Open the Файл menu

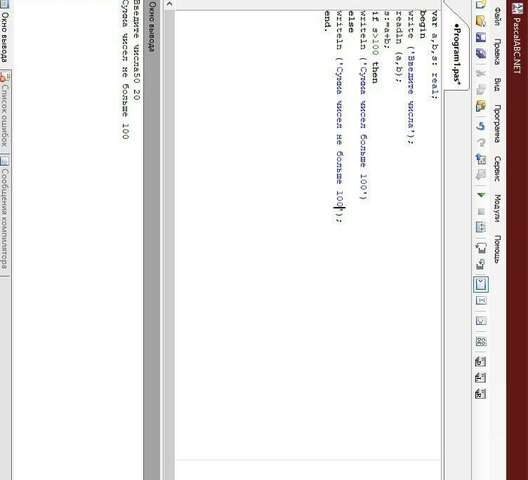coord(497,17)
